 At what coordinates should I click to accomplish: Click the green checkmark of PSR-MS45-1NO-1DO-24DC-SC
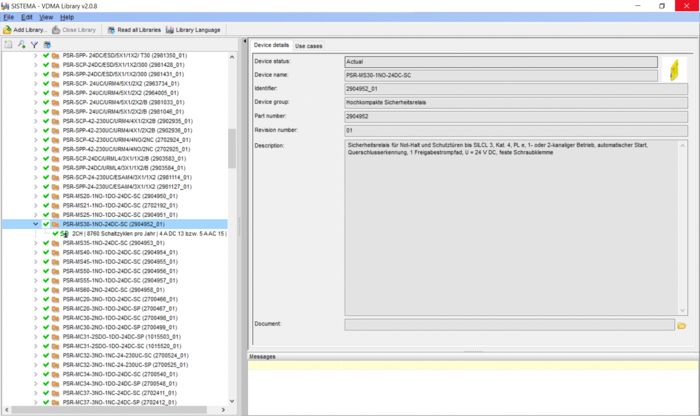46,262
